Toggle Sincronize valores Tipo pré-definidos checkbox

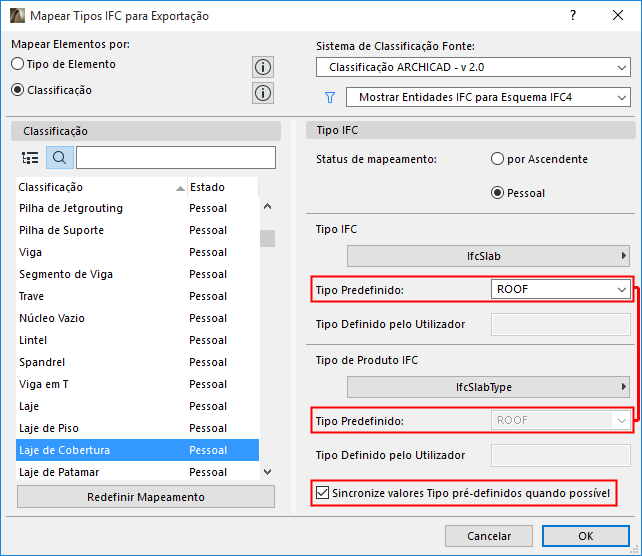(322, 493)
